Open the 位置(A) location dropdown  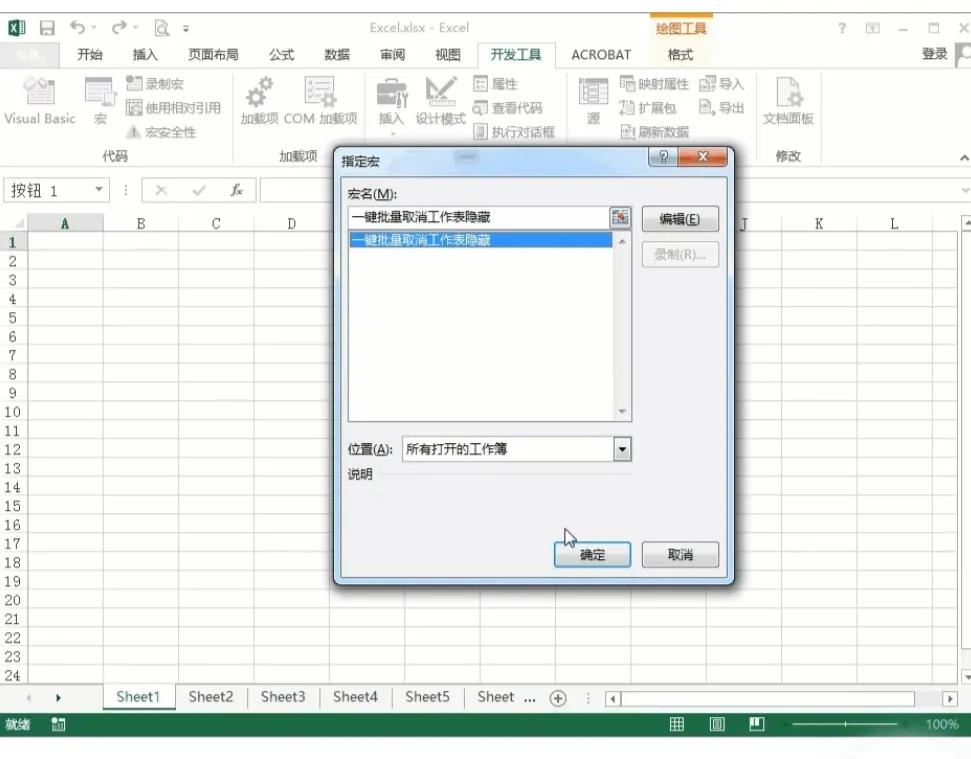[622, 449]
